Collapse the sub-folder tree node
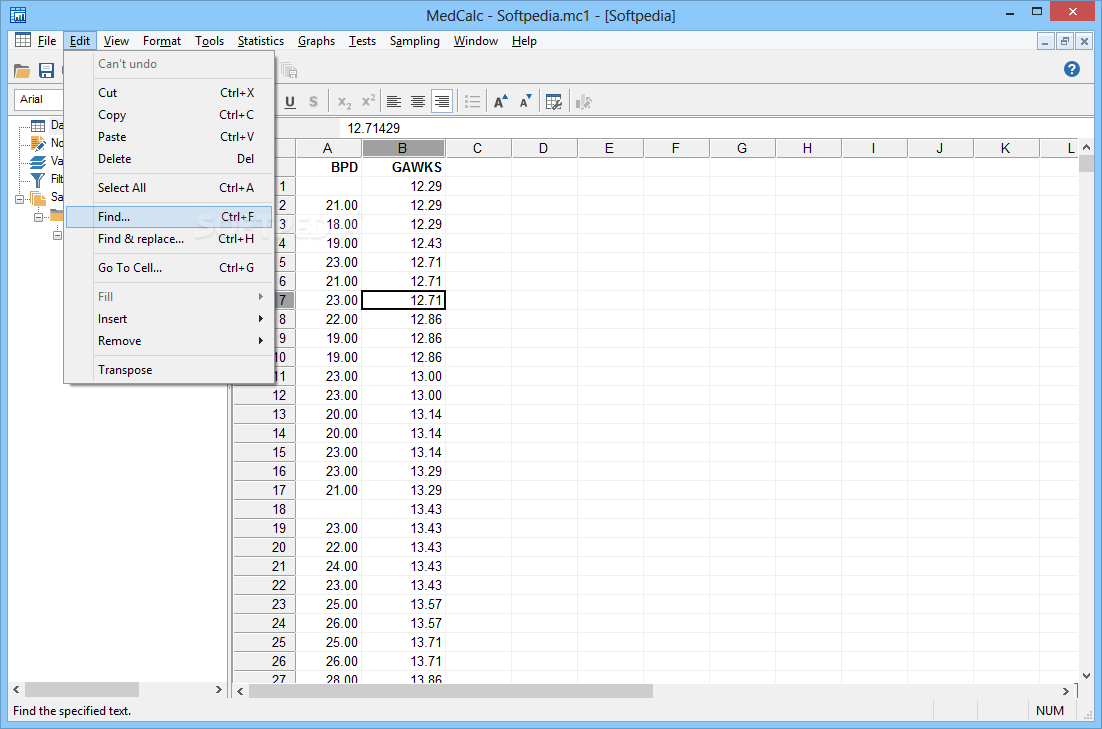1102x729 pixels. pos(38,217)
